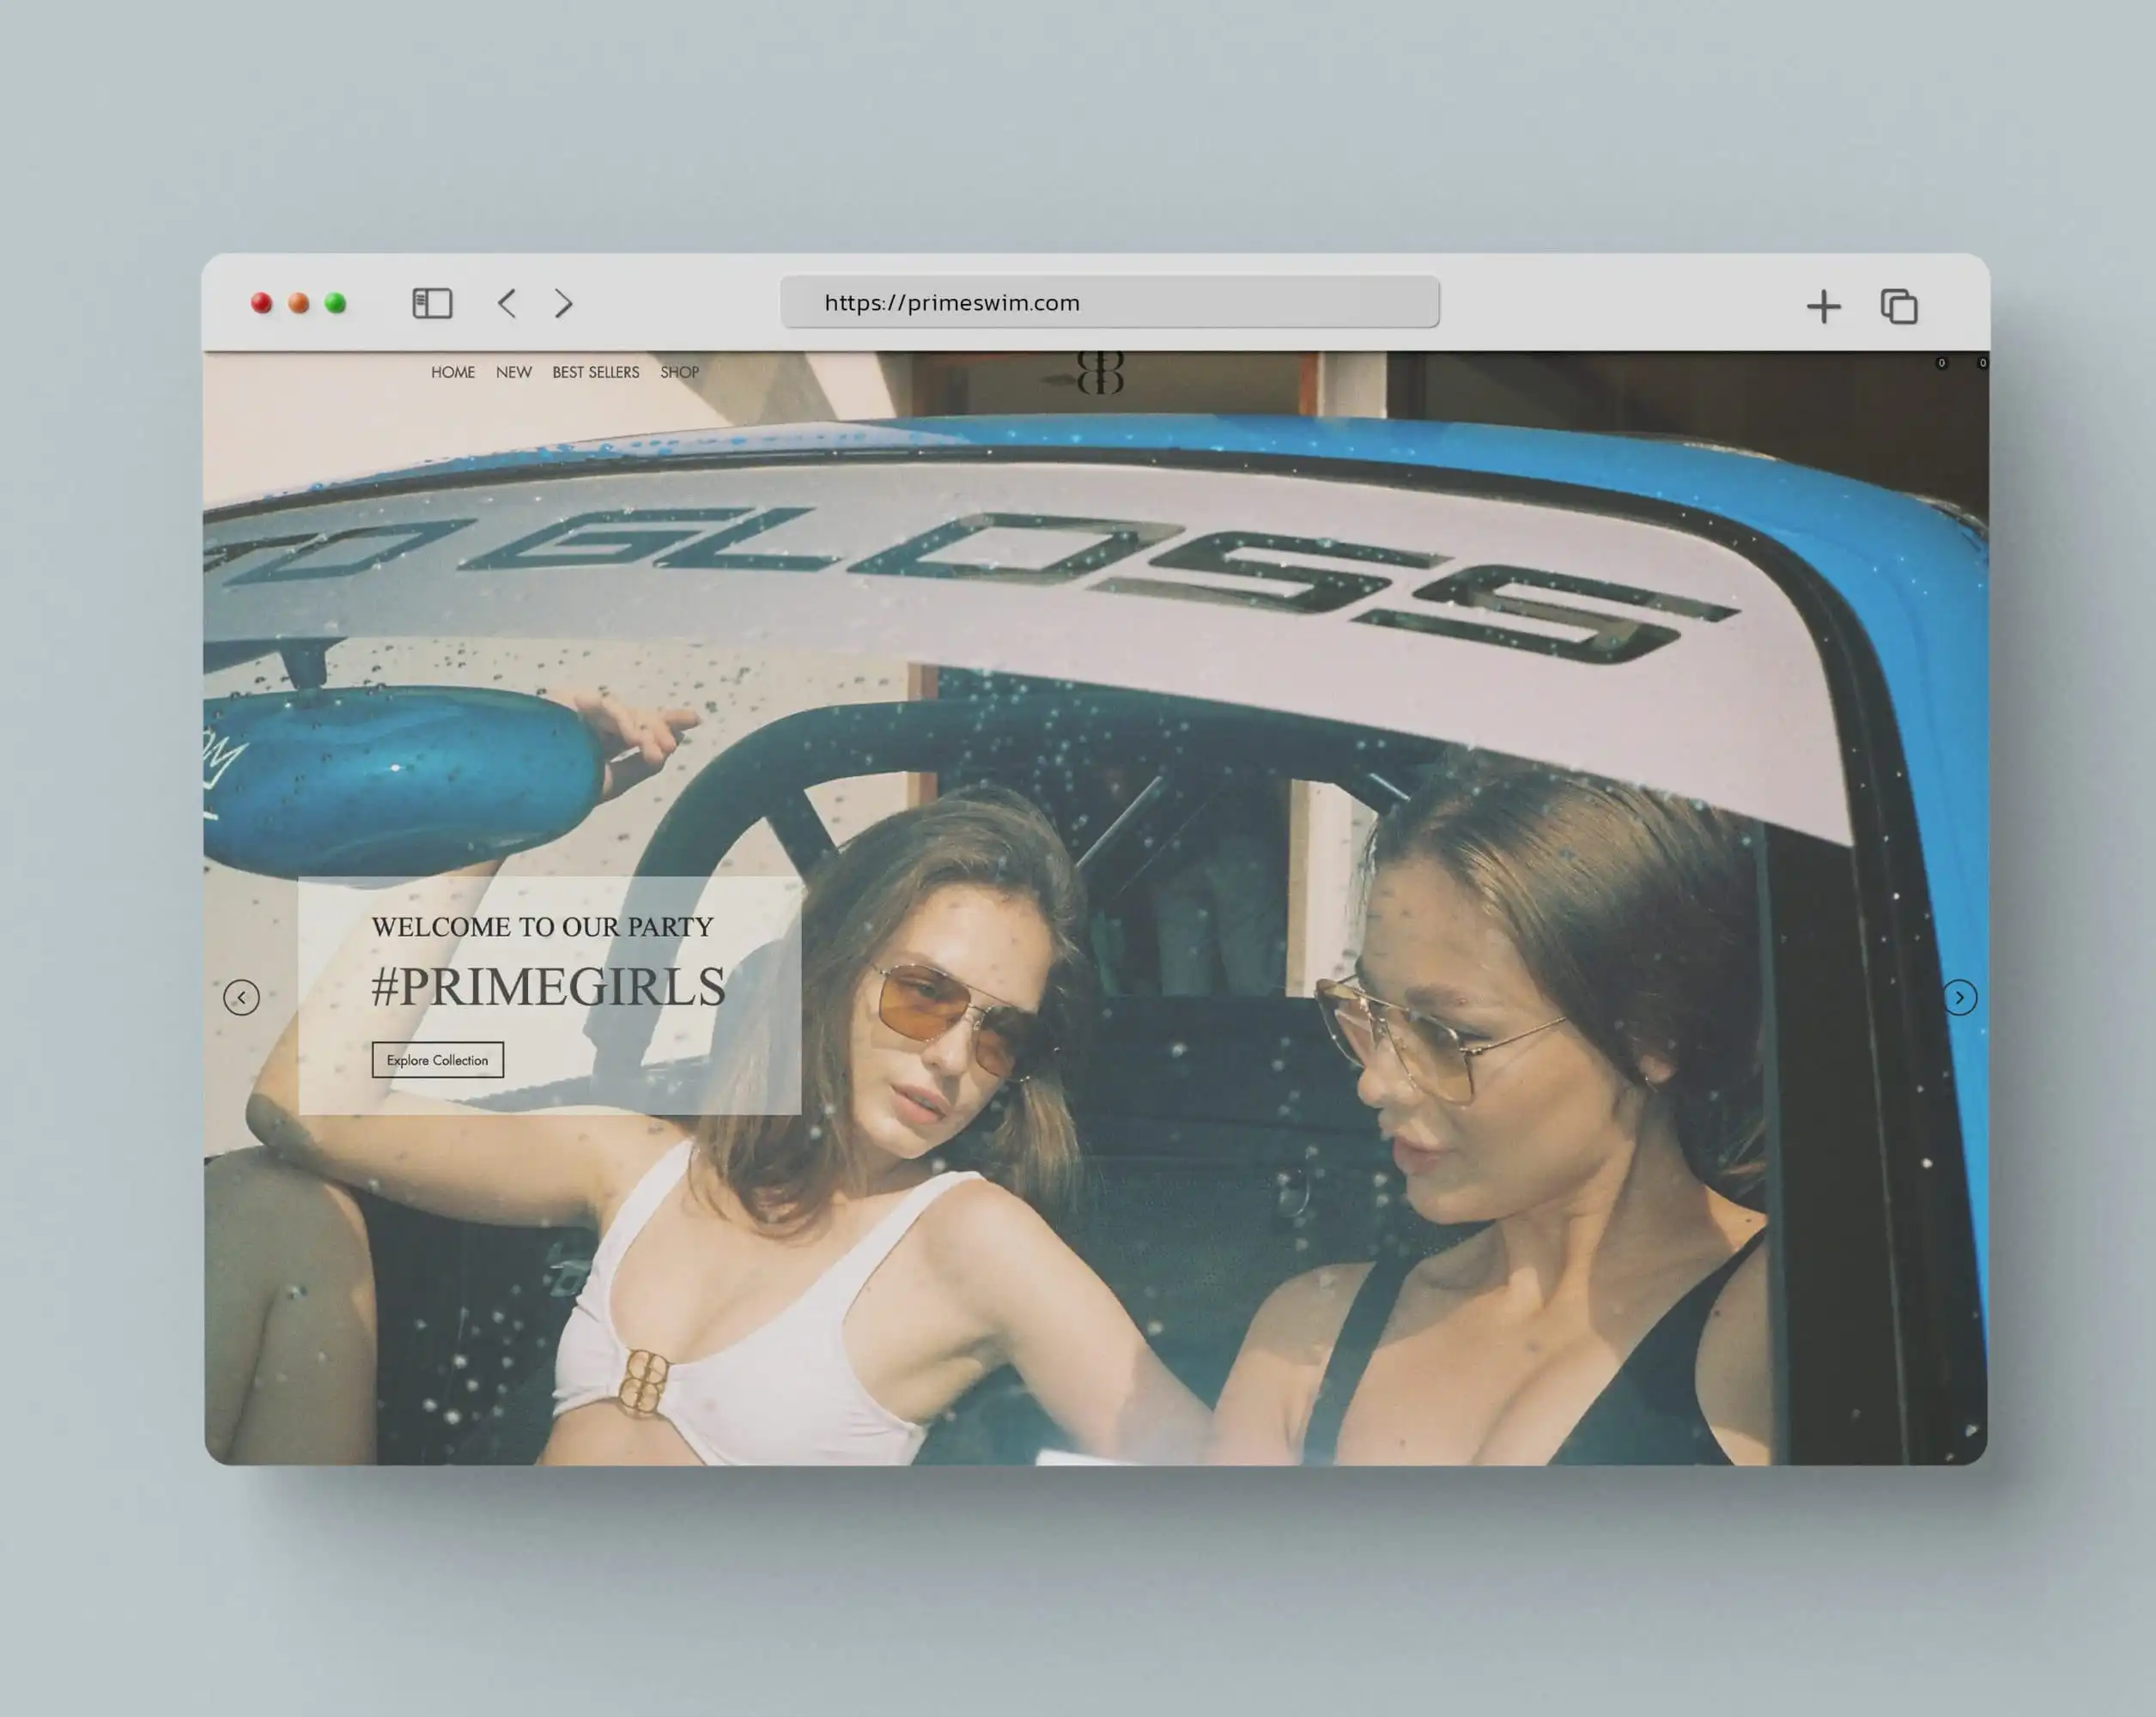
Task: Minimize the window with the orange button
Action: [x=299, y=303]
